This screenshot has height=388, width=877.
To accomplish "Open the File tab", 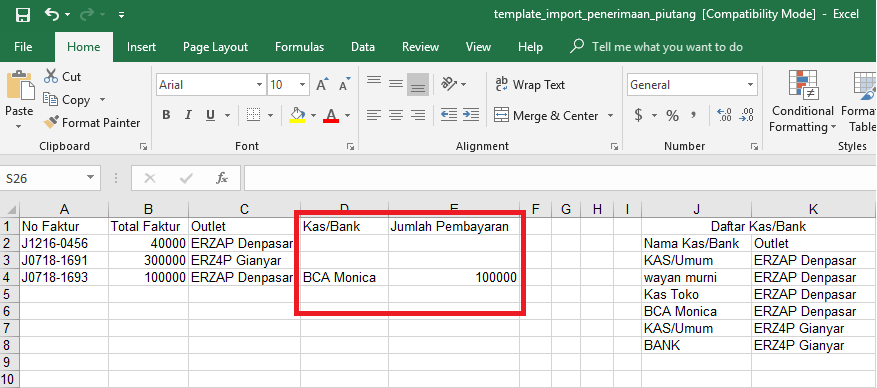I will [23, 47].
